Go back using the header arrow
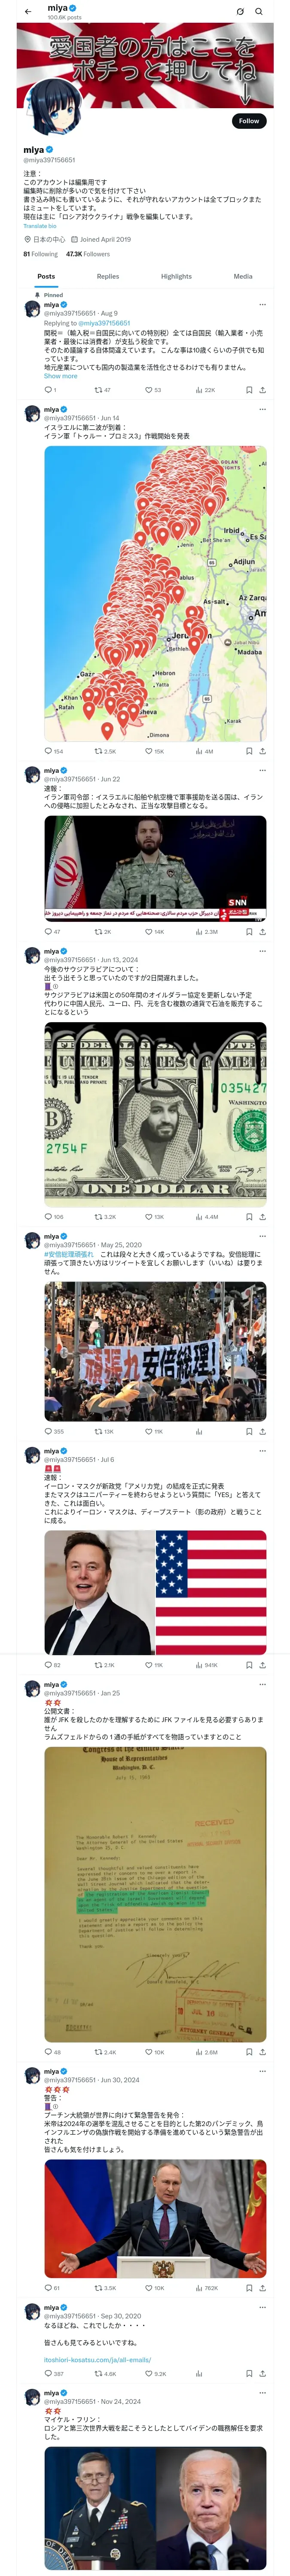Viewport: 290px width, 2576px height. point(28,11)
